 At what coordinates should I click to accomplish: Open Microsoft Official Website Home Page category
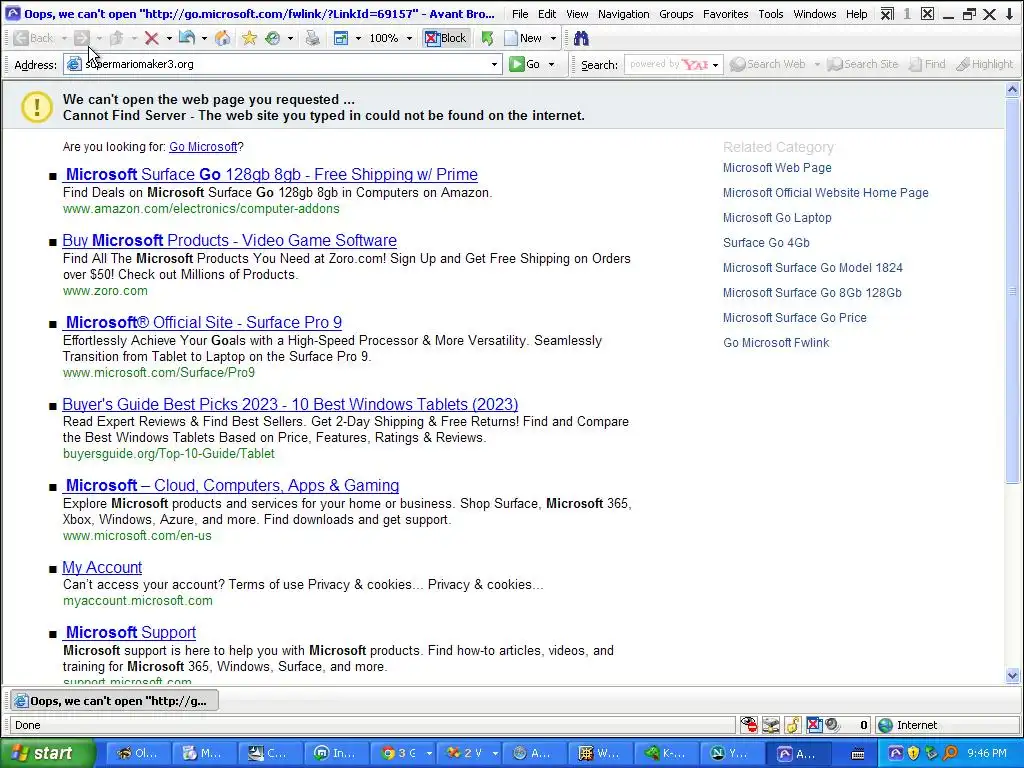[825, 193]
